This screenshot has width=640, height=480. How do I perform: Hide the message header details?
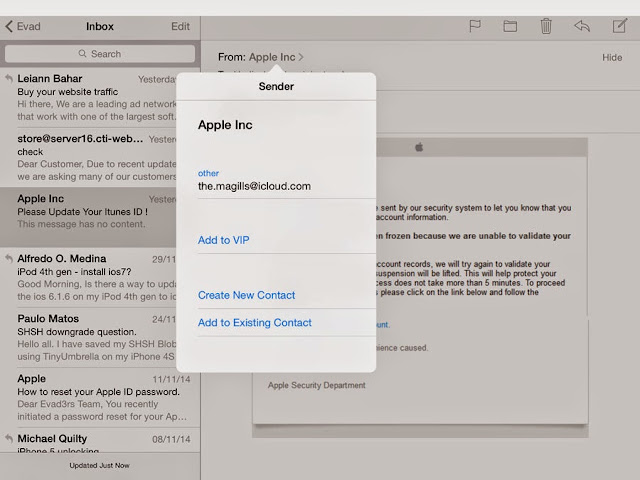tap(612, 58)
